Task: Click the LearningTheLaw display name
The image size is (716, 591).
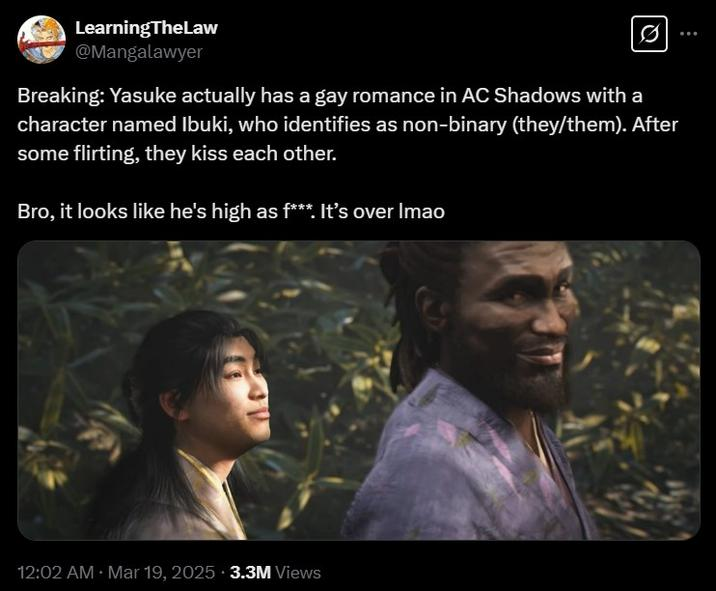Action: pos(146,28)
